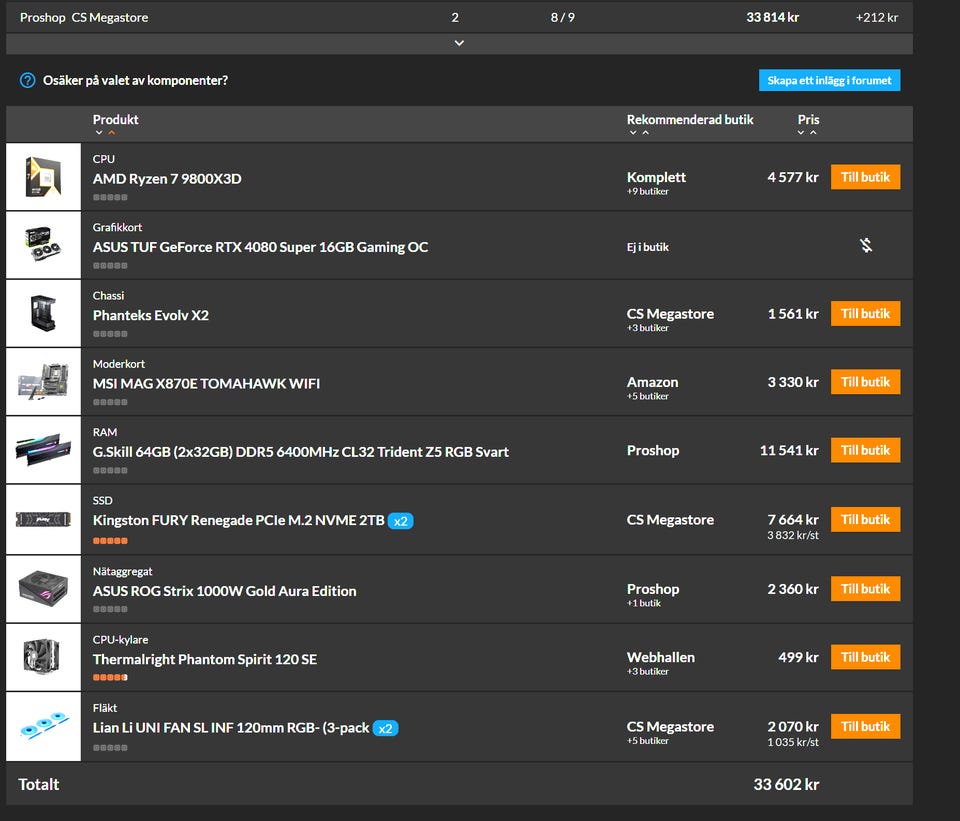Open Thermalright Phantom Spirit 120 SE link
This screenshot has height=821, width=960.
pyautogui.click(x=205, y=659)
